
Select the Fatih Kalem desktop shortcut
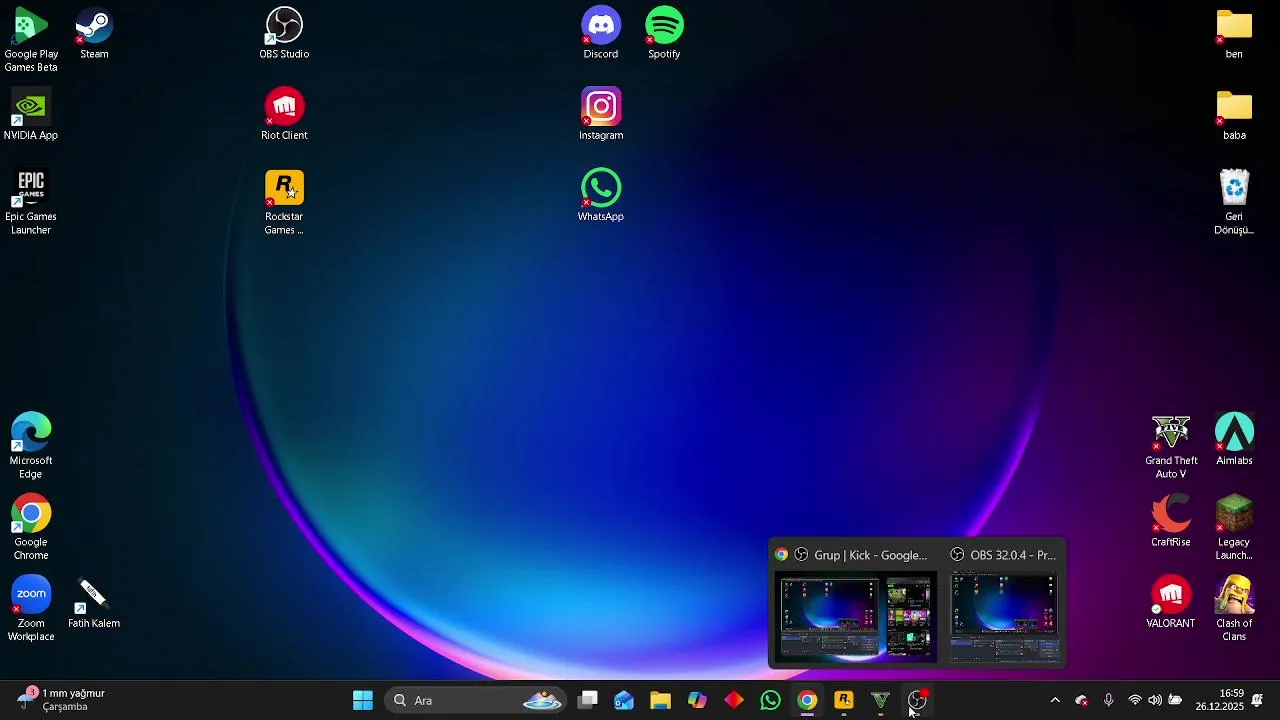[94, 603]
